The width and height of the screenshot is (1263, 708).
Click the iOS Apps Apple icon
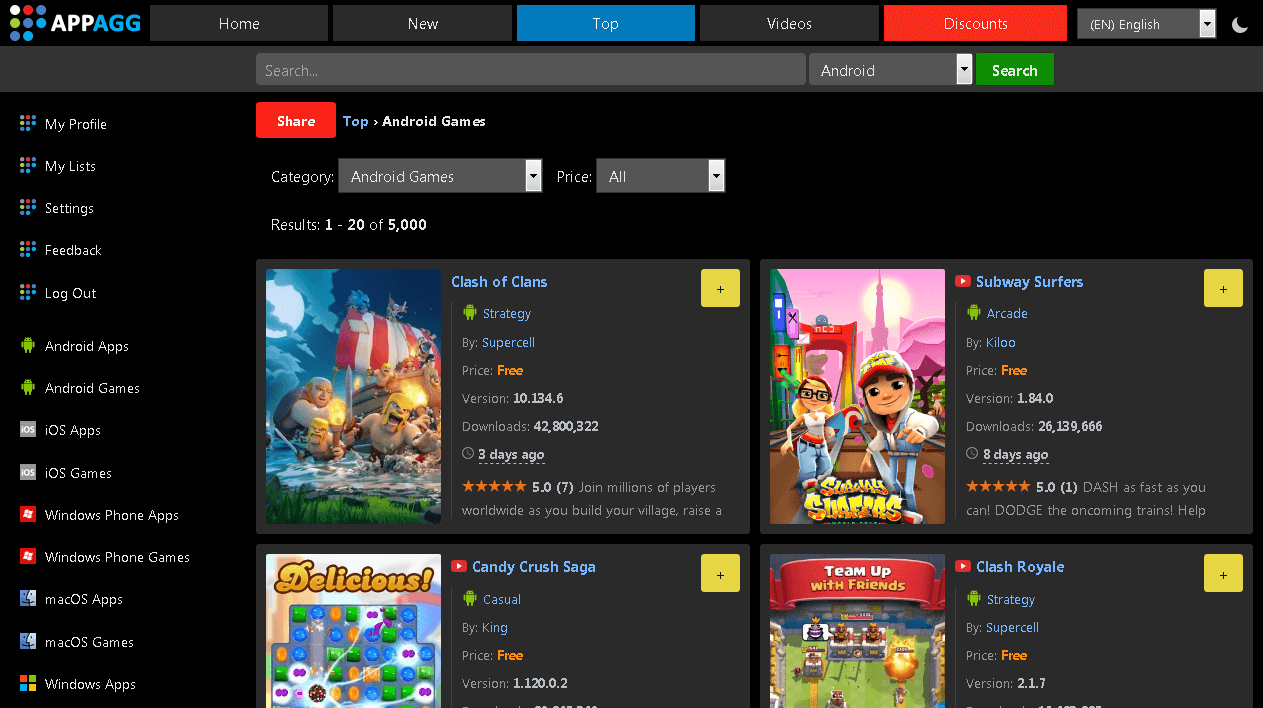27,430
